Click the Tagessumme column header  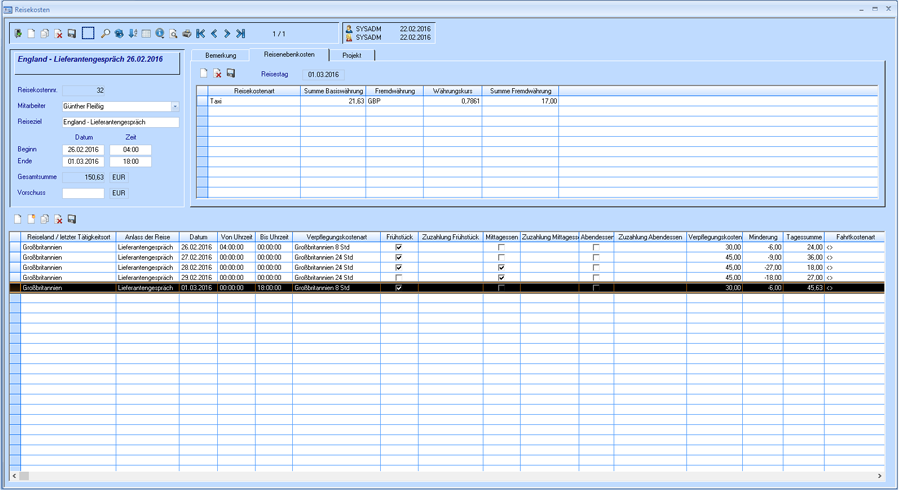(804, 237)
